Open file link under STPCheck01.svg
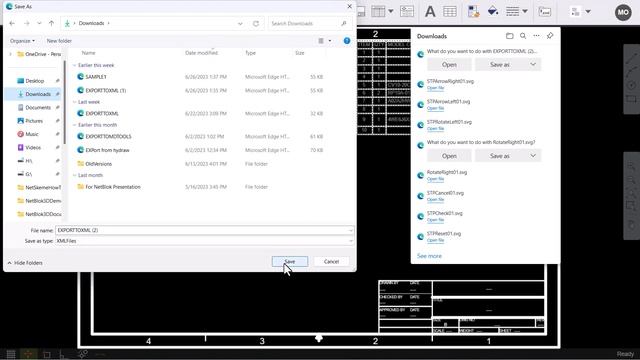Screen dimensions: 640x360 [435, 220]
